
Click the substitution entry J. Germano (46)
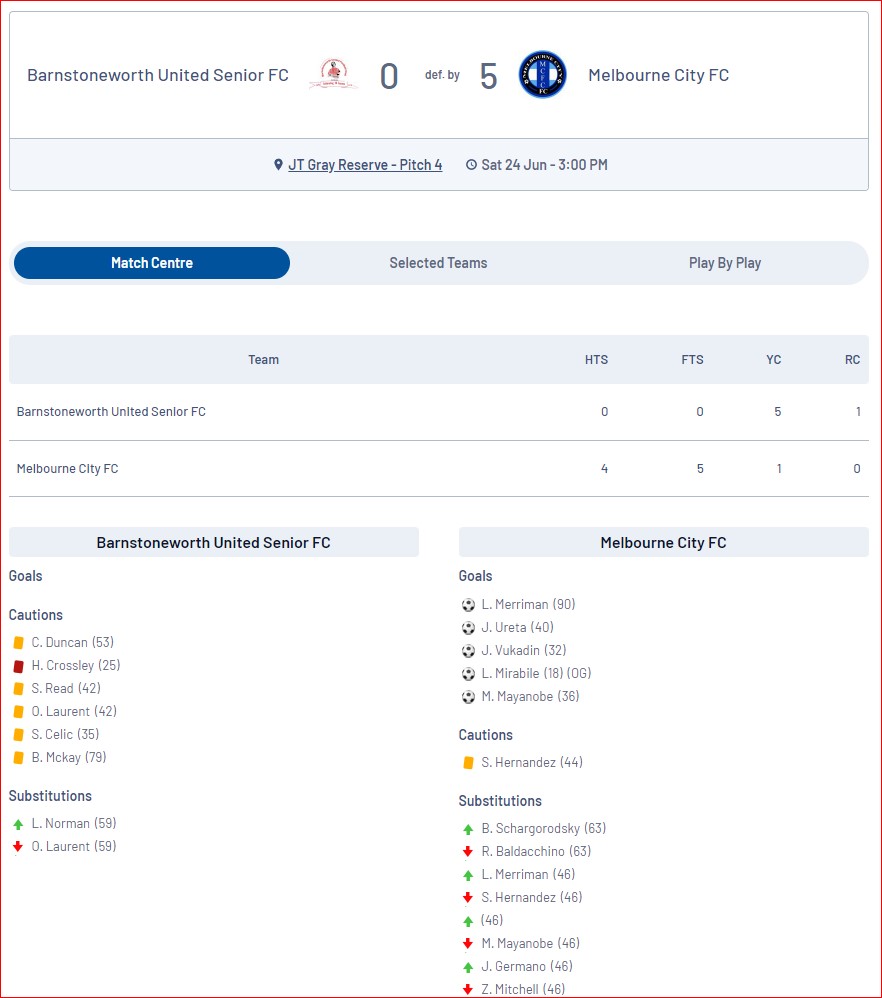(527, 967)
